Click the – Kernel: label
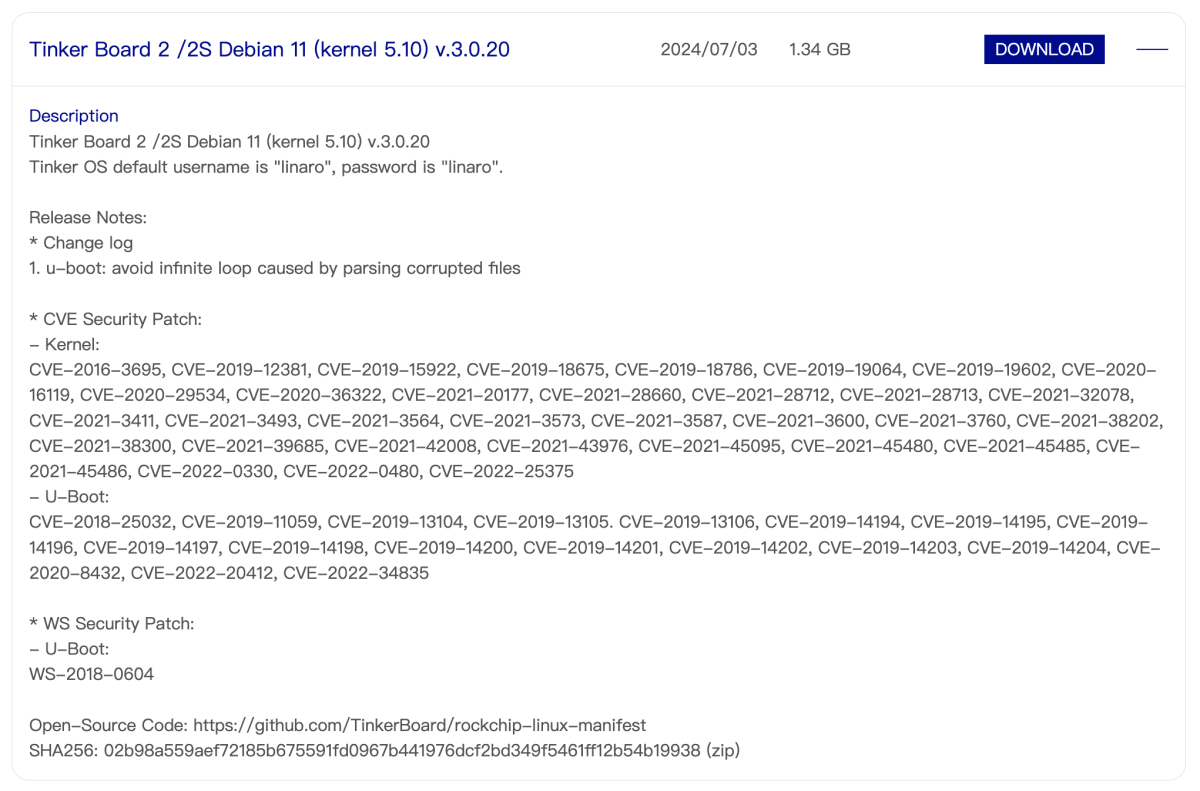The height and width of the screenshot is (791, 1200). pyautogui.click(x=64, y=345)
